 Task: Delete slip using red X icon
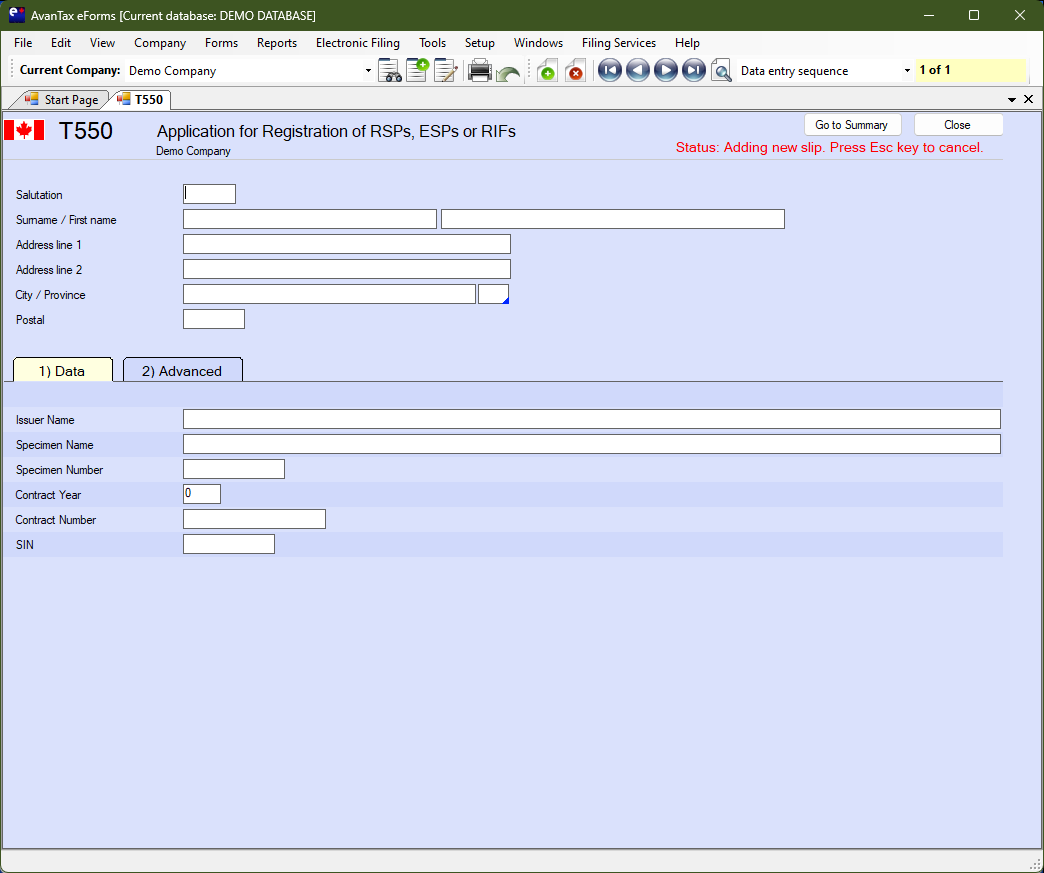tap(575, 71)
